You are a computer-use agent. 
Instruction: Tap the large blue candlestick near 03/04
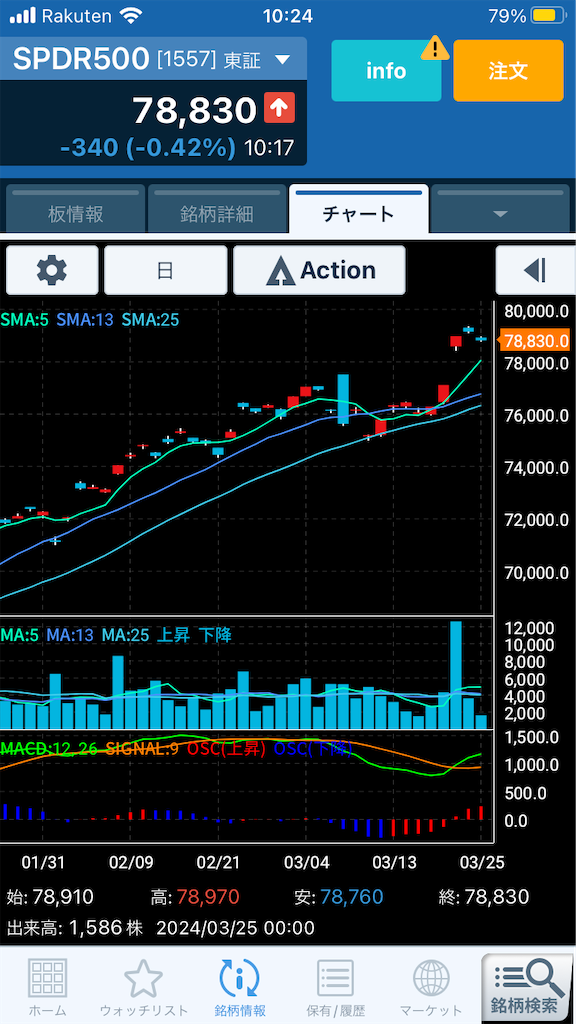tap(343, 399)
